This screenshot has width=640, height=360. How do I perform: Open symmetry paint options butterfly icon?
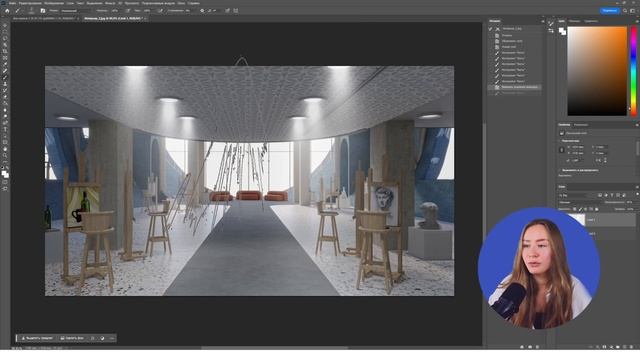click(236, 11)
